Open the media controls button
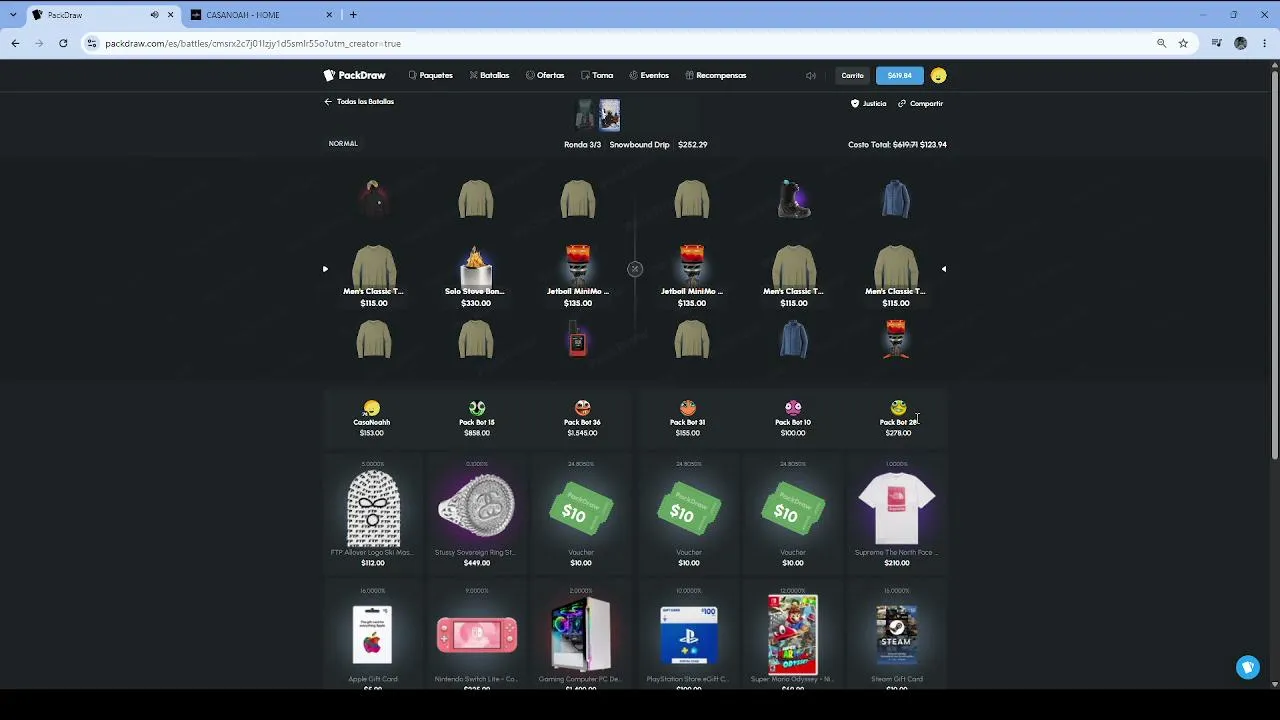The image size is (1280, 720). 1216,43
